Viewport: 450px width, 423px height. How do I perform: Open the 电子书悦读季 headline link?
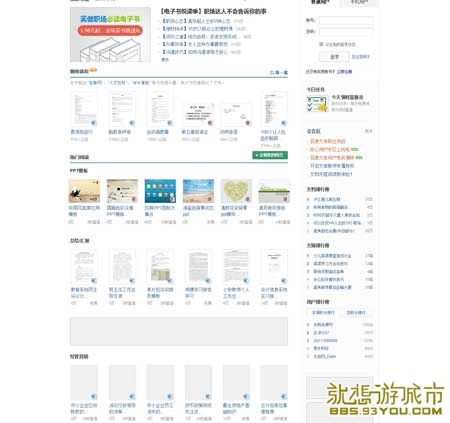coord(213,12)
